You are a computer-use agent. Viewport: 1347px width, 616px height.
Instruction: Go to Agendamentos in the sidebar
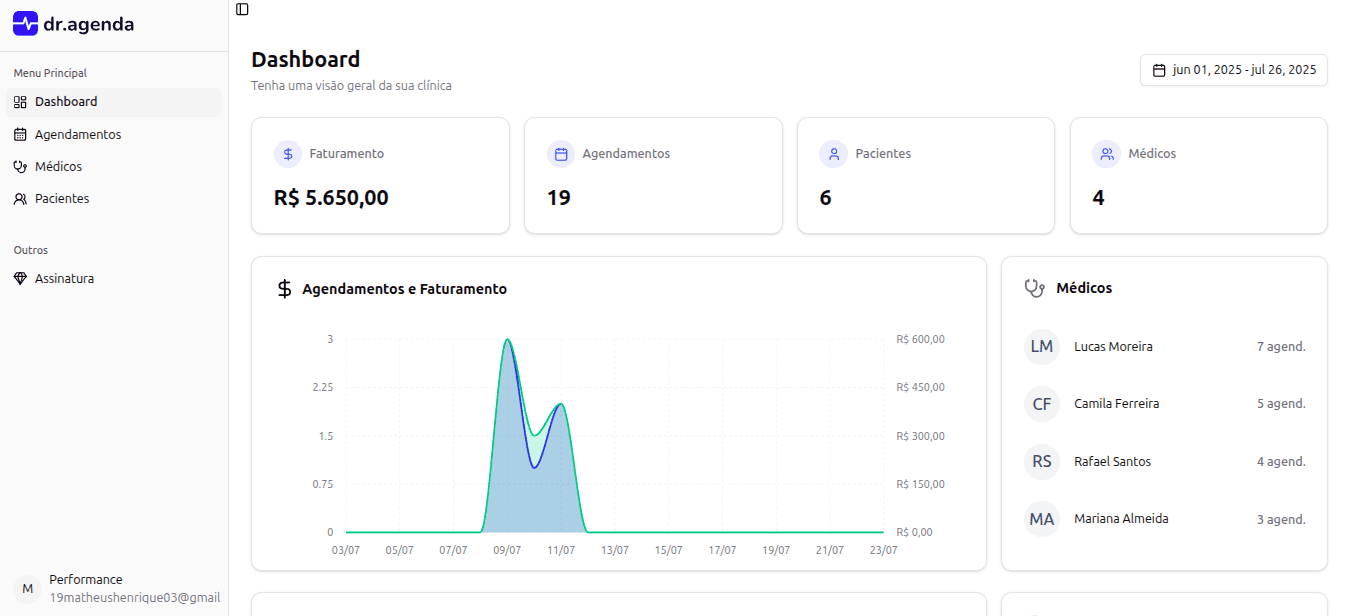[x=77, y=134]
